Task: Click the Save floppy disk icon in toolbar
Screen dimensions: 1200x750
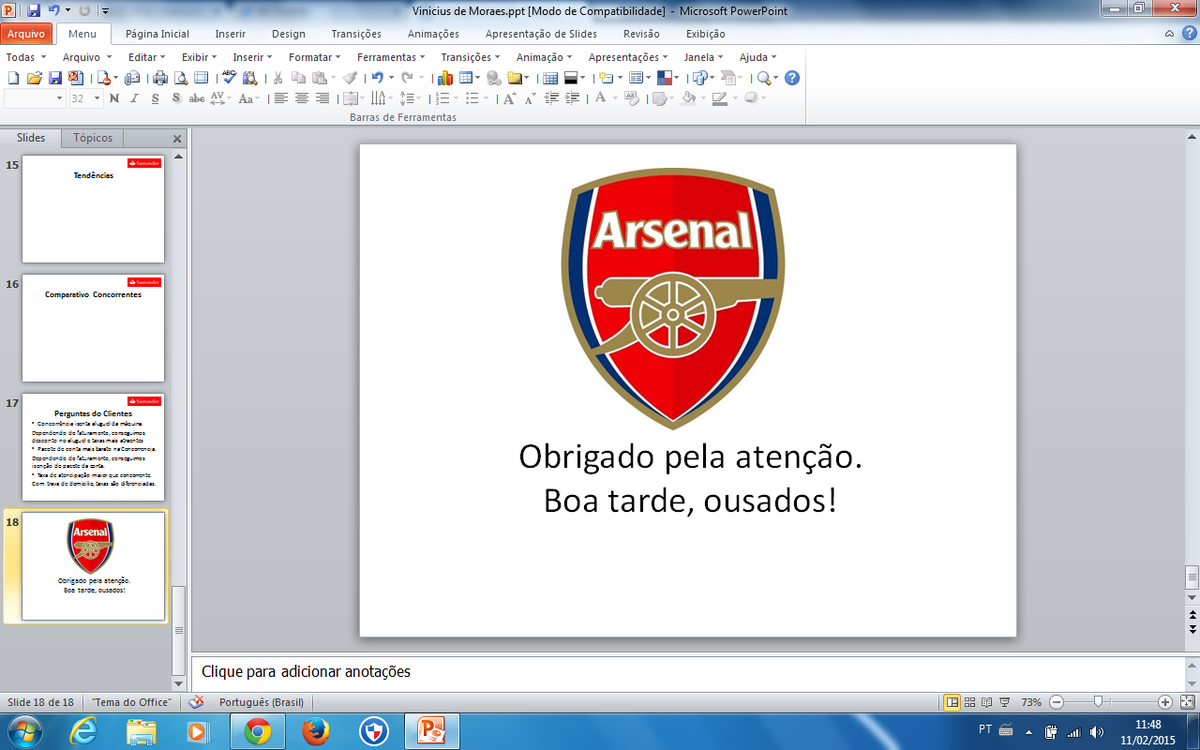Action: (x=55, y=78)
